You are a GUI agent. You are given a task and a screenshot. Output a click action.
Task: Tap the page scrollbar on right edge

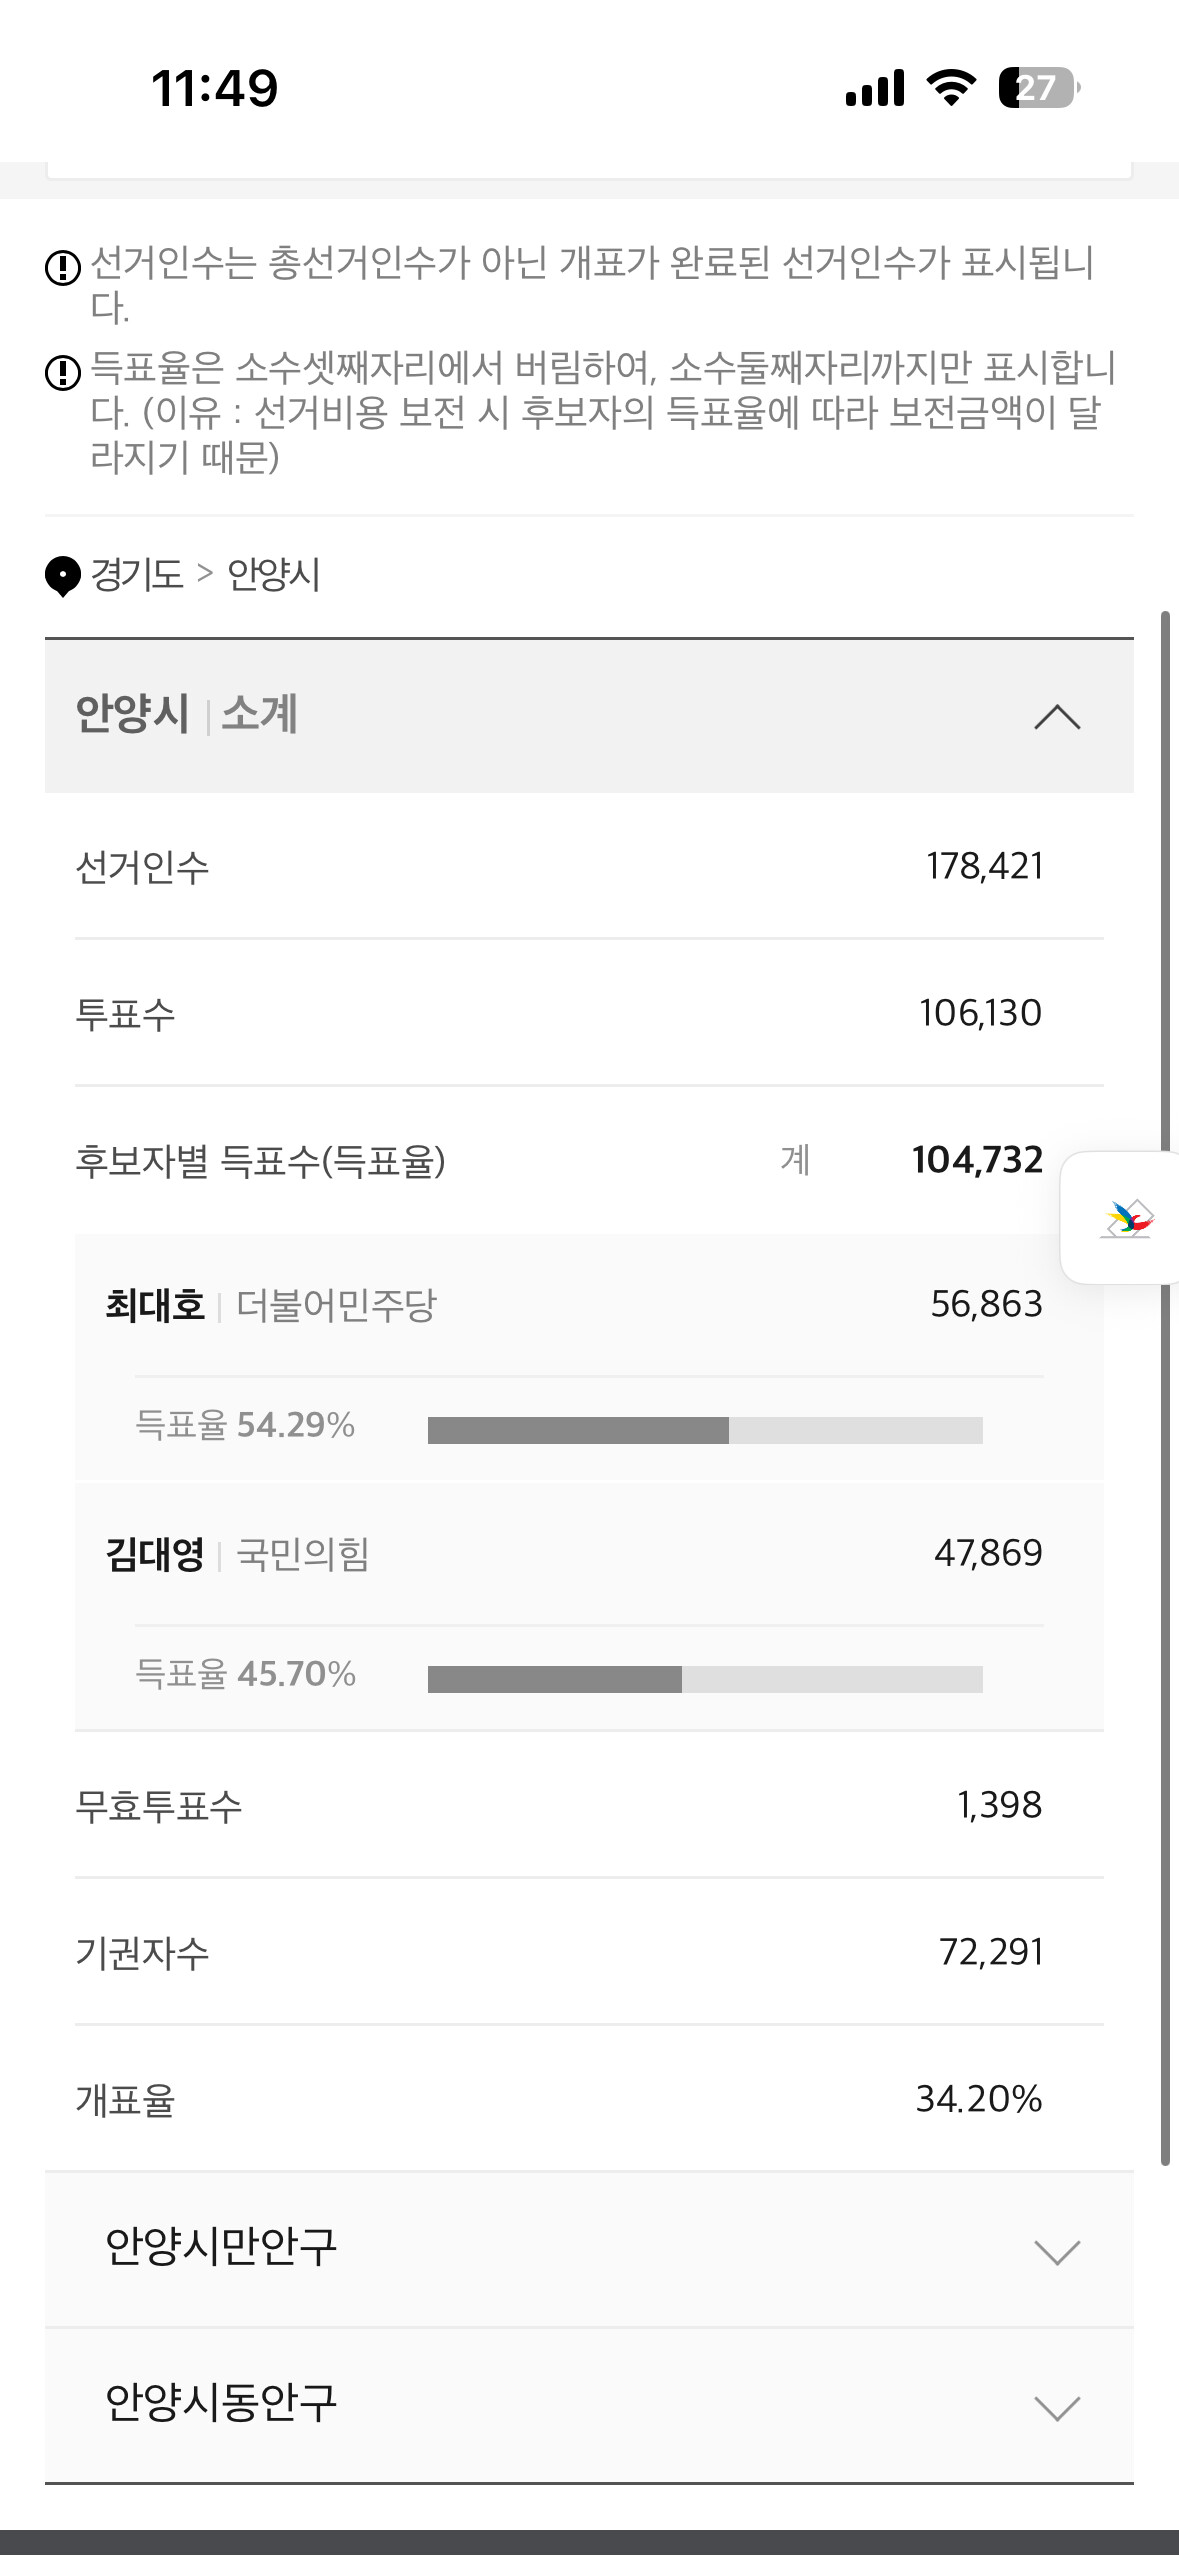click(x=1165, y=1388)
